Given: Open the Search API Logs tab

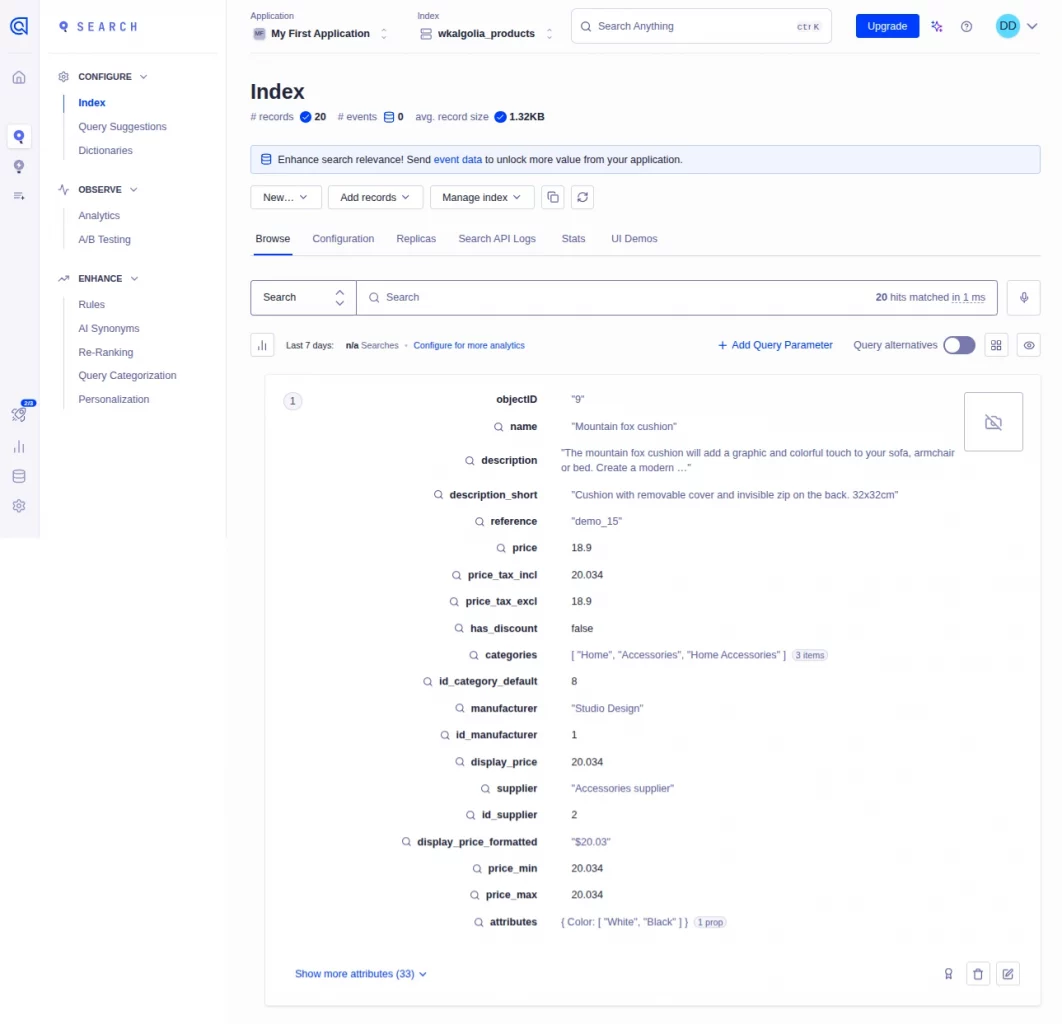Looking at the screenshot, I should click(497, 239).
